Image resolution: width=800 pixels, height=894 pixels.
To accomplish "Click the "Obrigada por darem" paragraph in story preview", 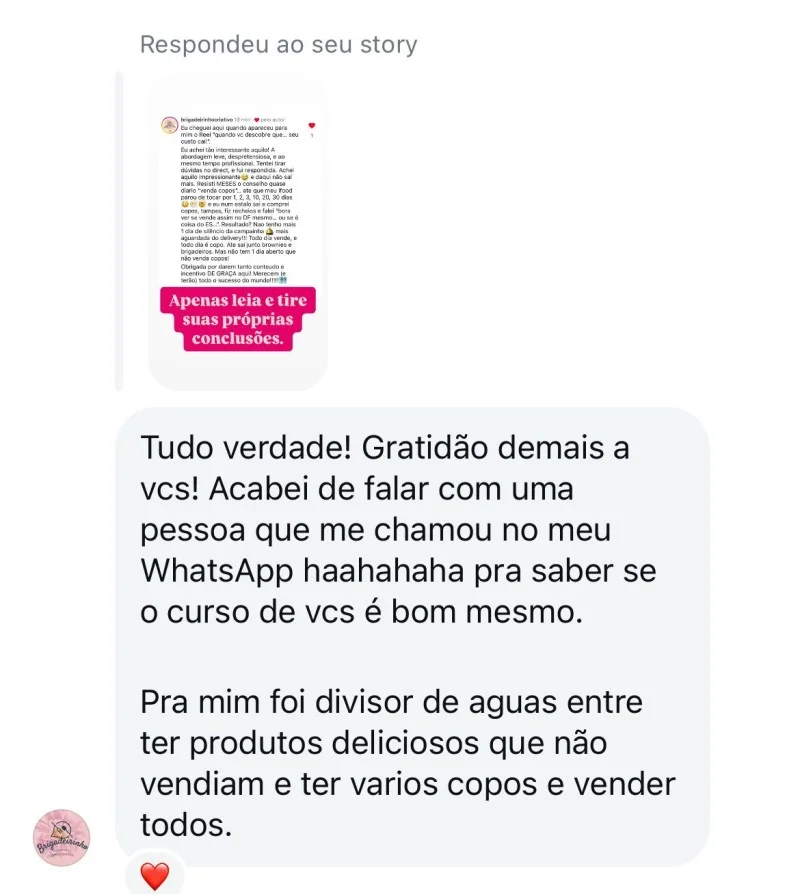I will pos(234,274).
